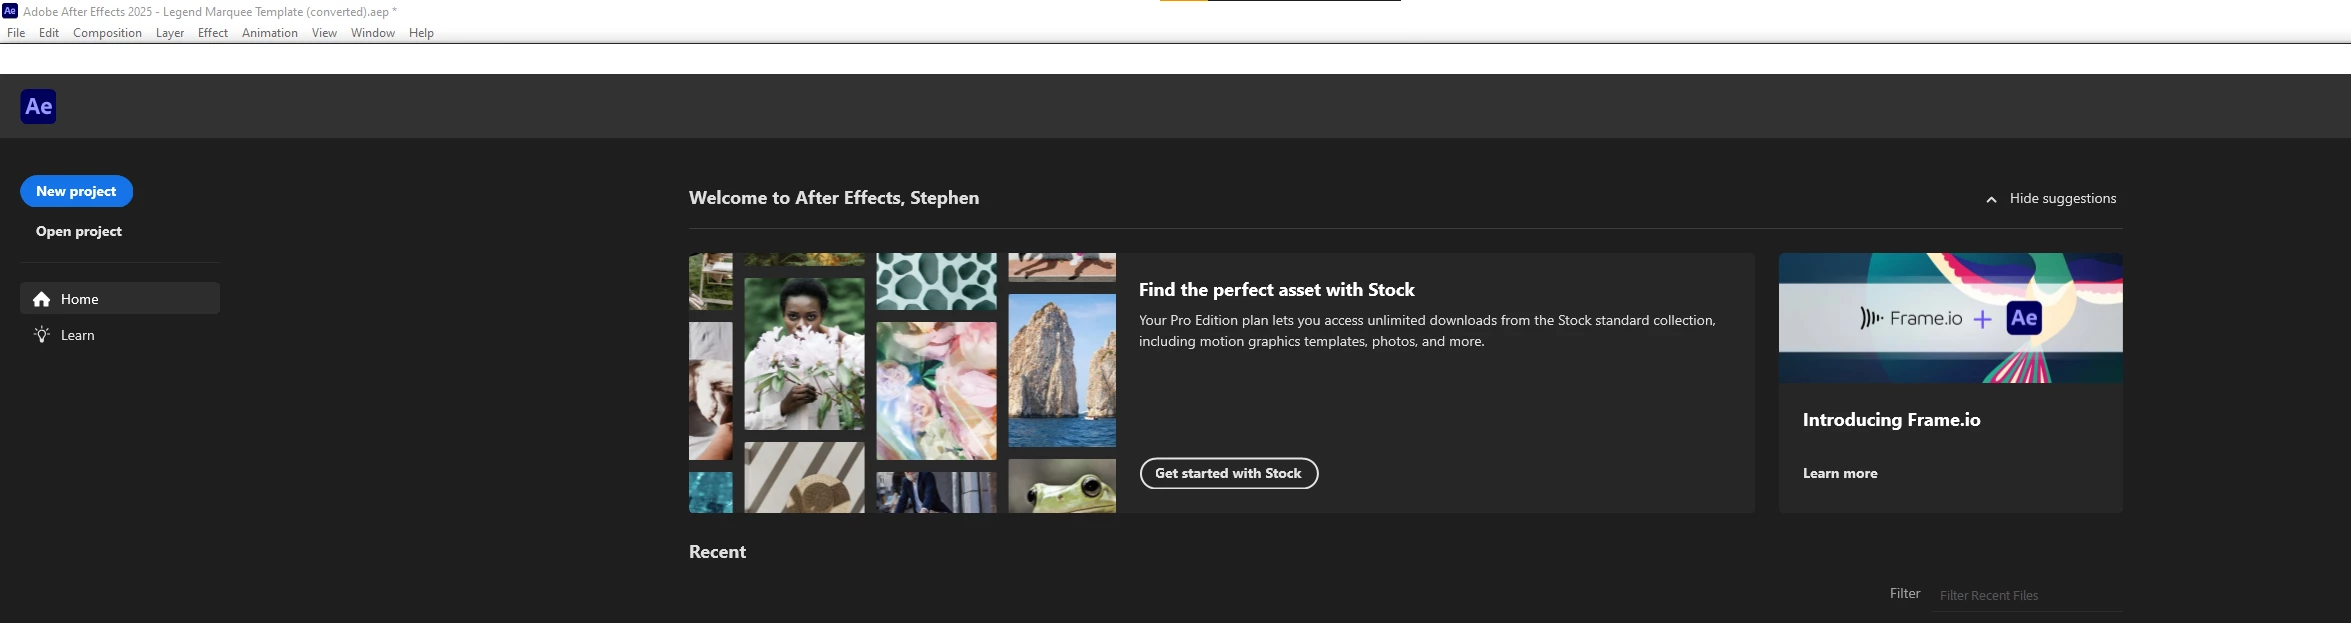The width and height of the screenshot is (2351, 623).
Task: Focus the Filter Recent Files field
Action: tap(2027, 595)
